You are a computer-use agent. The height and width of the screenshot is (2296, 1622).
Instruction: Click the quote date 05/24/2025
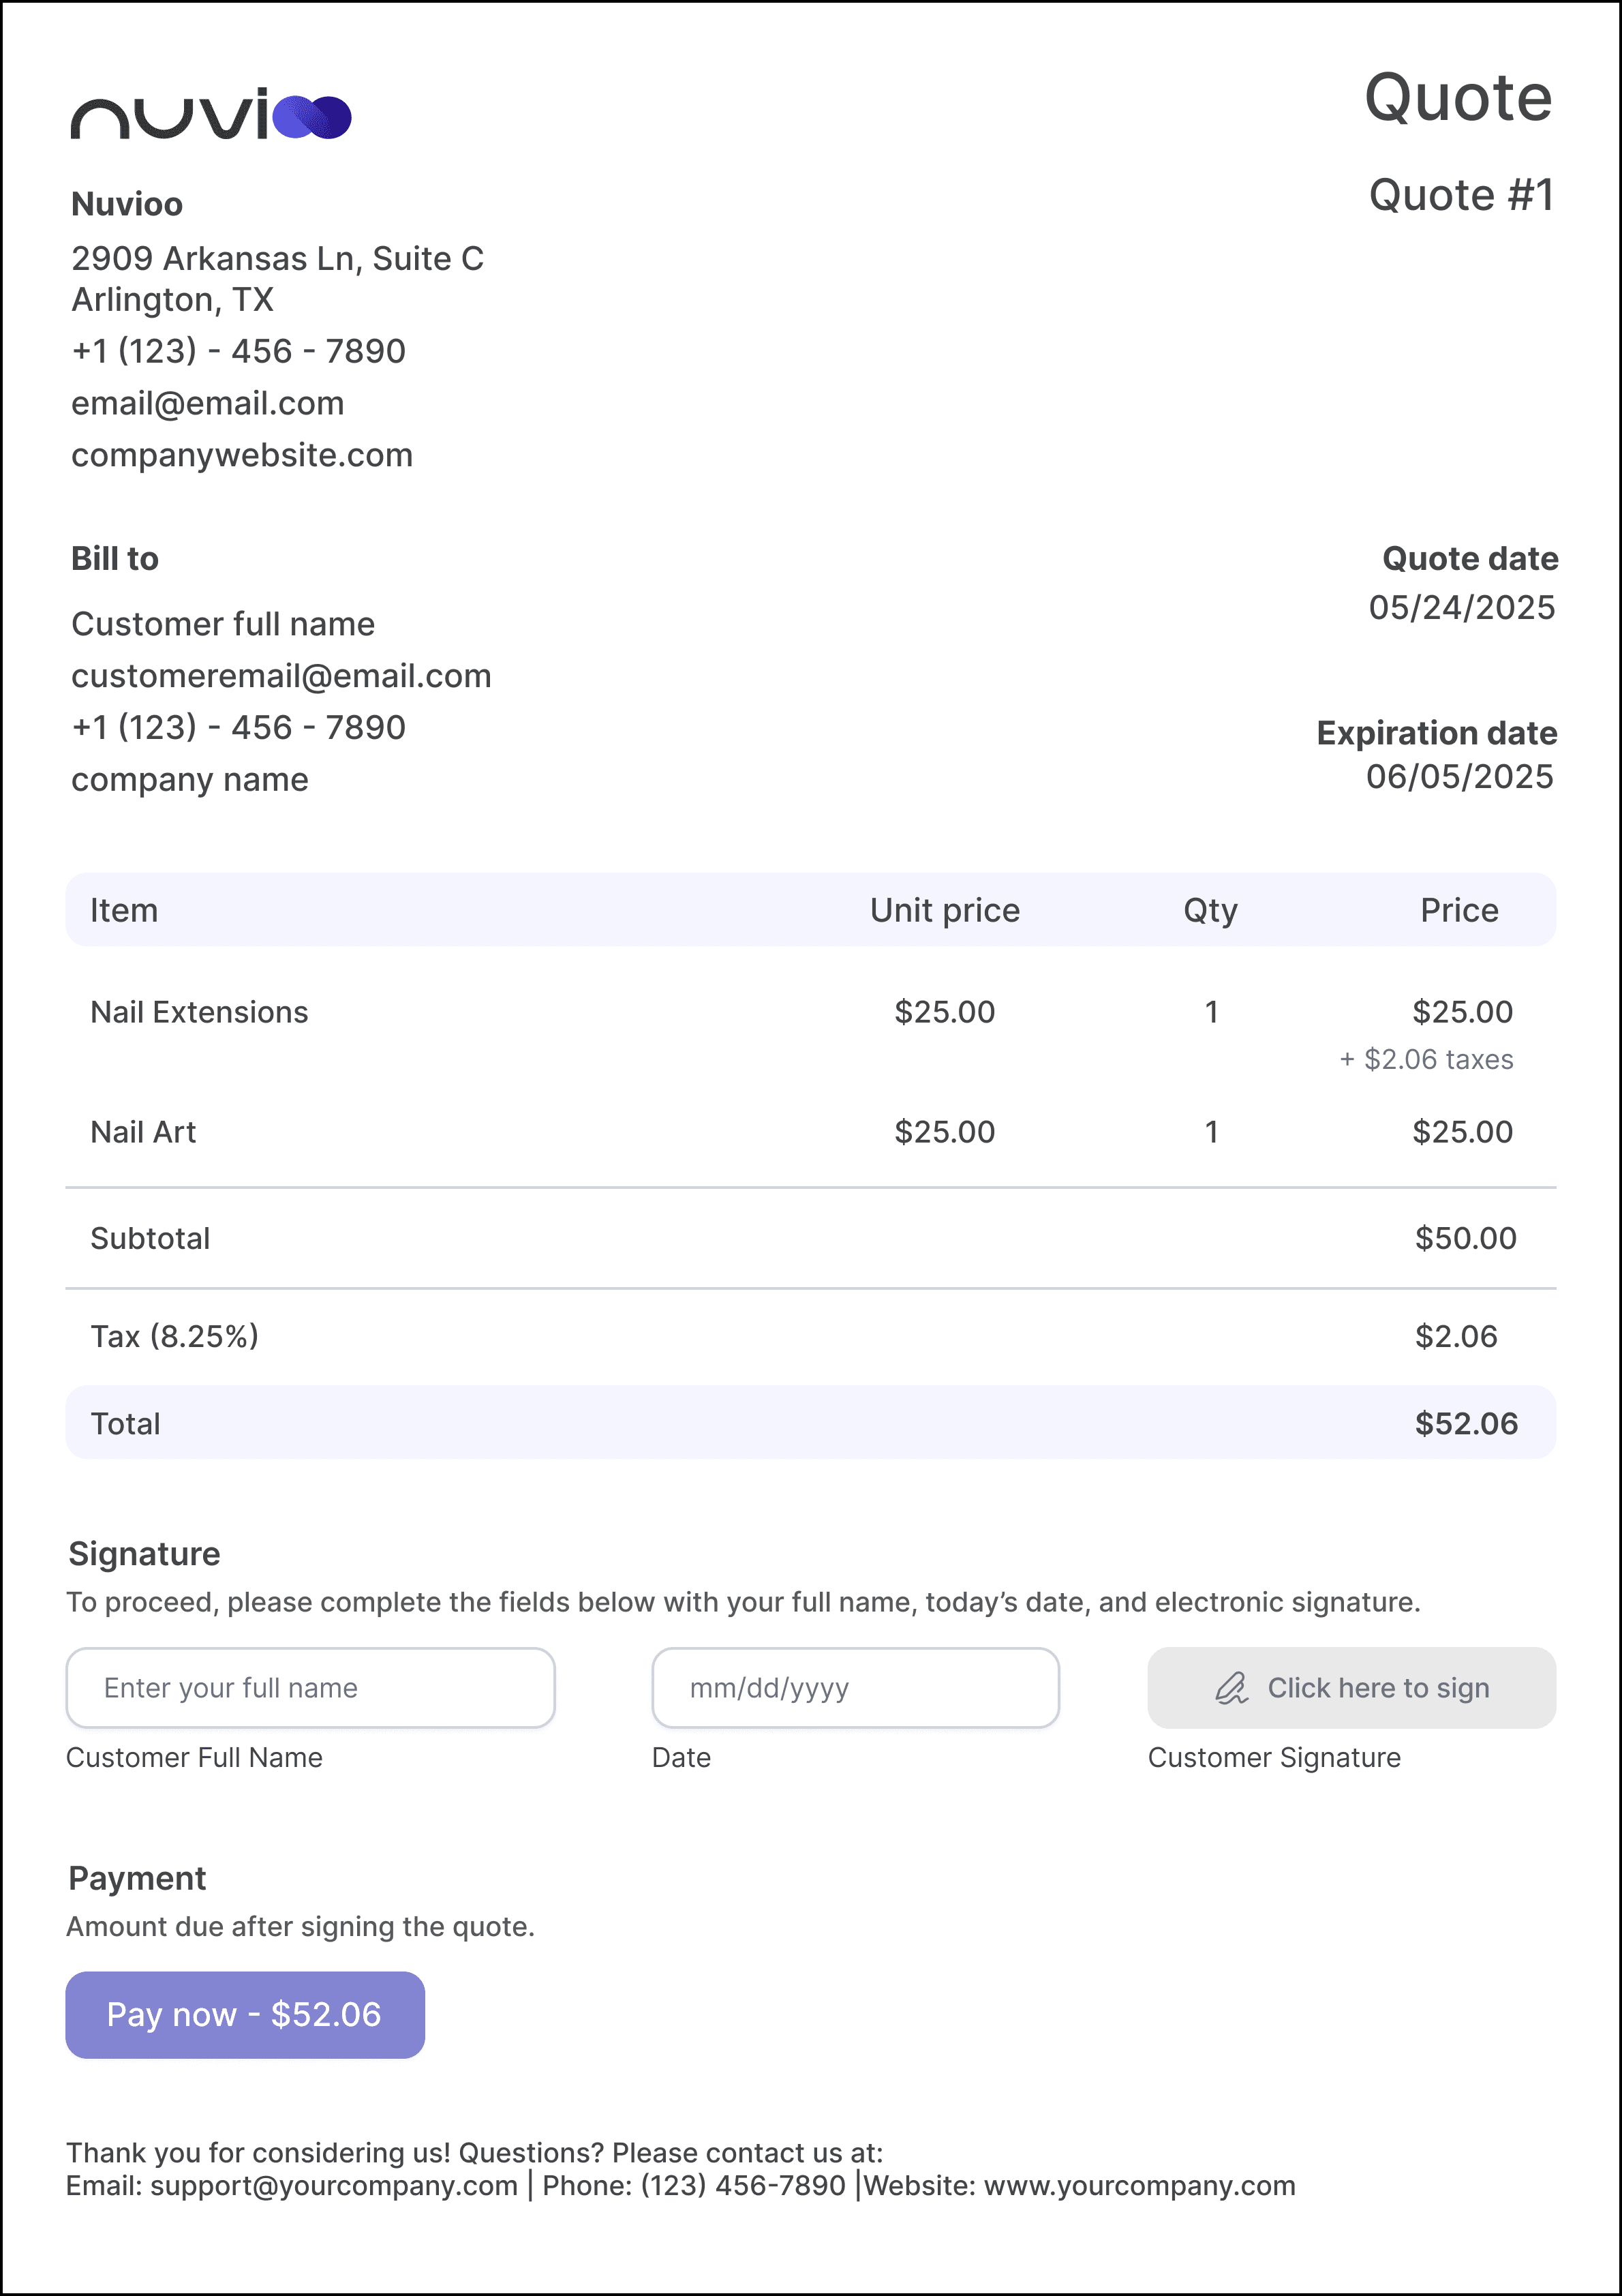coord(1461,607)
